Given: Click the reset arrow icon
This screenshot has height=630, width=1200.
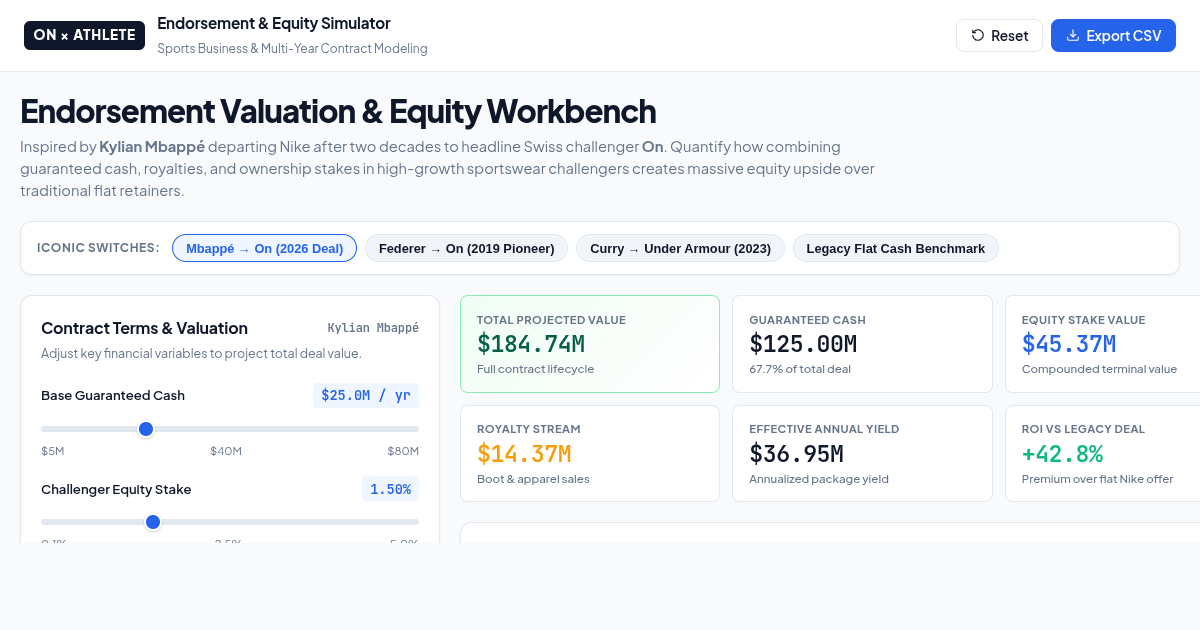Looking at the screenshot, I should tap(978, 35).
